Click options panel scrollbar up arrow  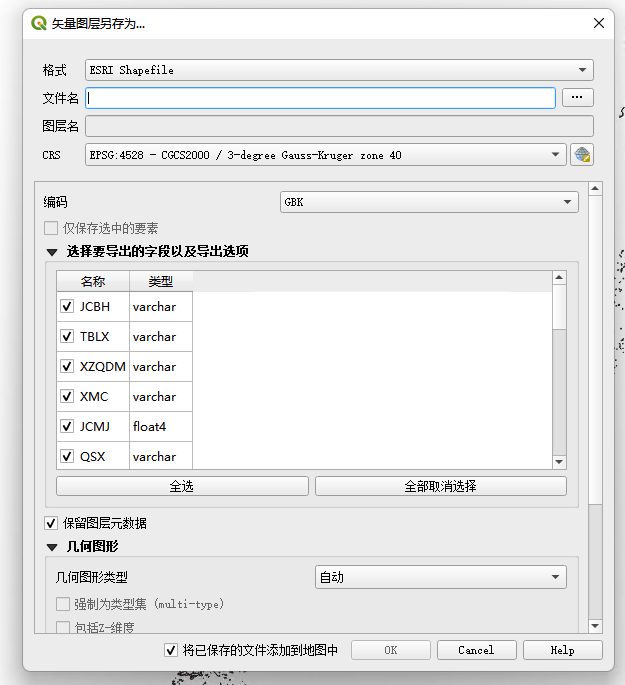595,189
